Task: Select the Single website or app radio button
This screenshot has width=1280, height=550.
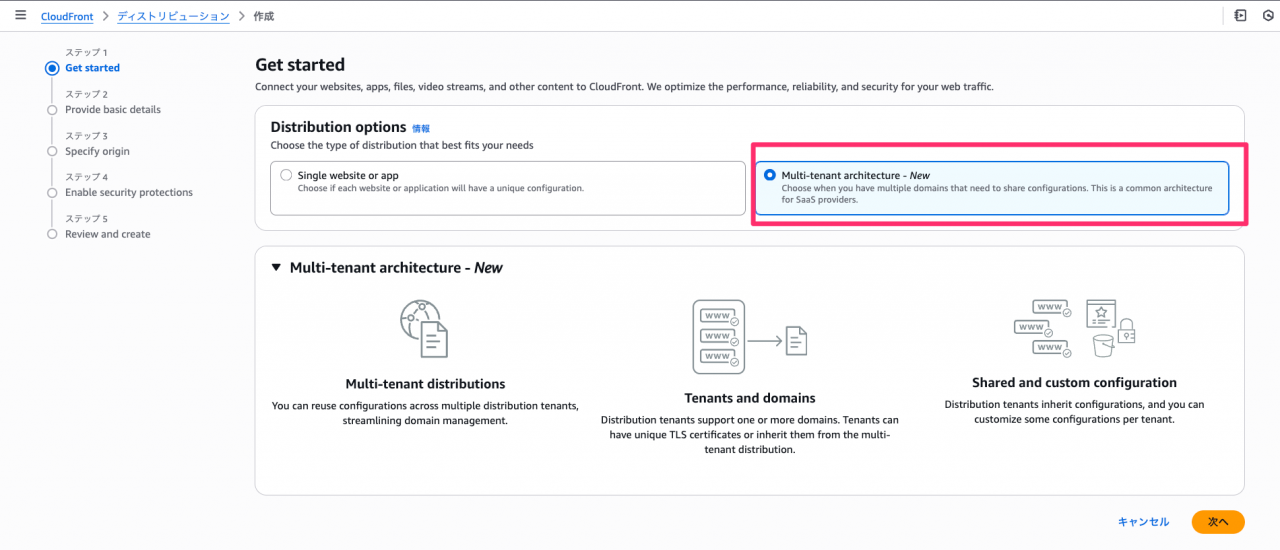Action: coord(286,175)
